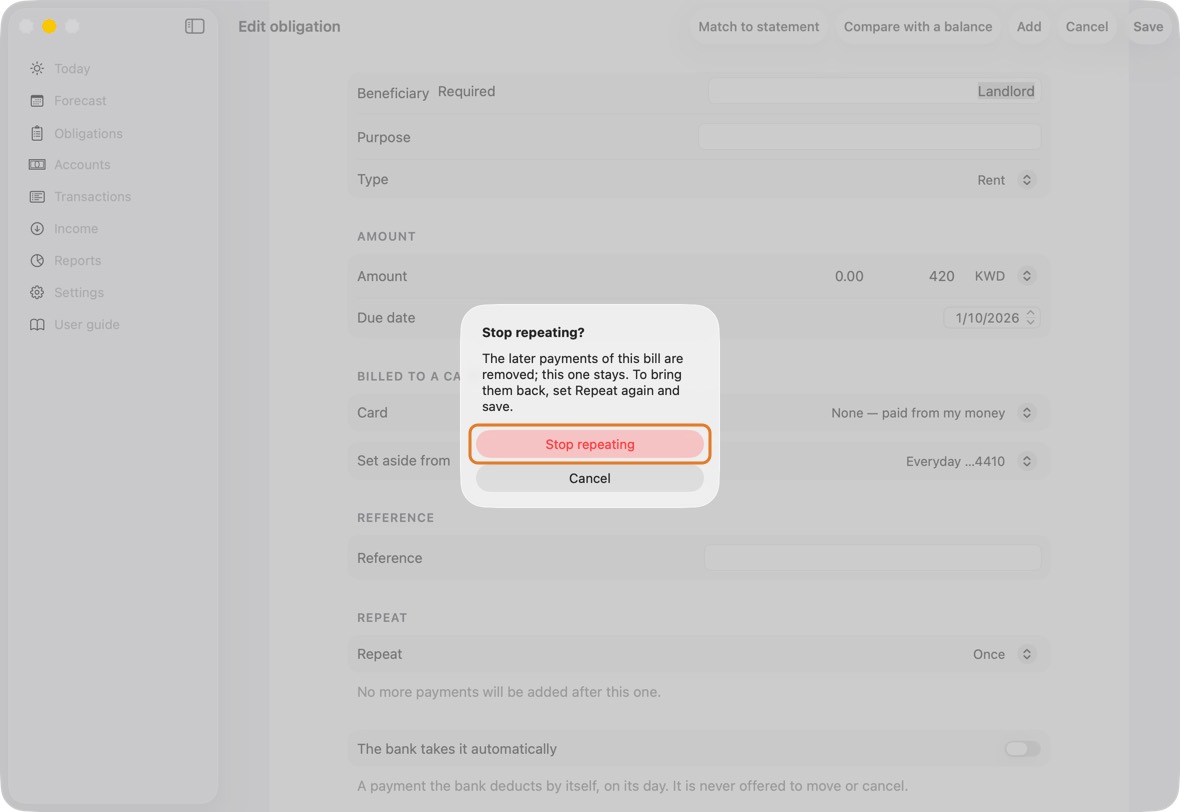Click the Edit obligation title
The height and width of the screenshot is (812, 1180).
tap(289, 26)
